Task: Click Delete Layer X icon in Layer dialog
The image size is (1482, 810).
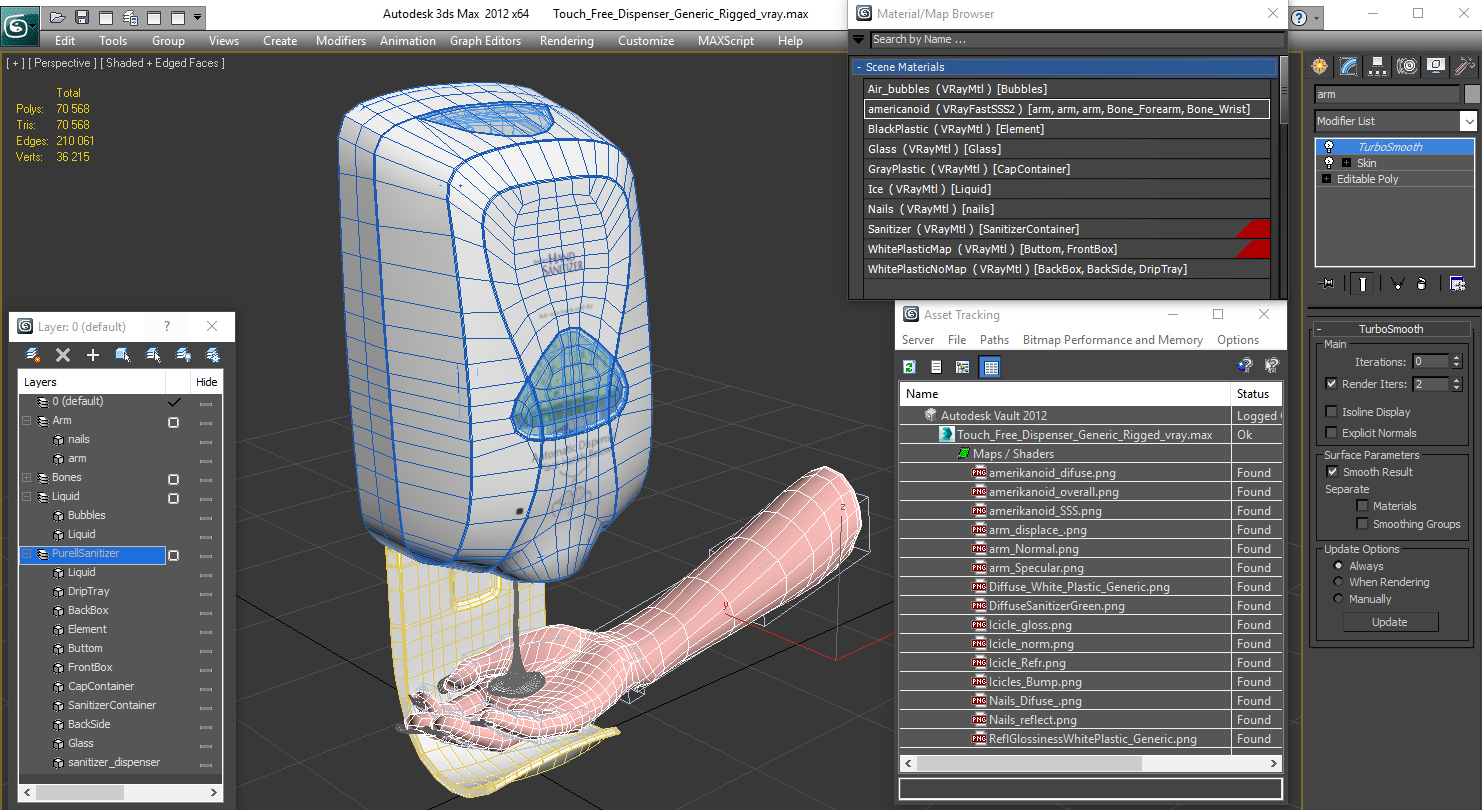Action: click(x=63, y=355)
